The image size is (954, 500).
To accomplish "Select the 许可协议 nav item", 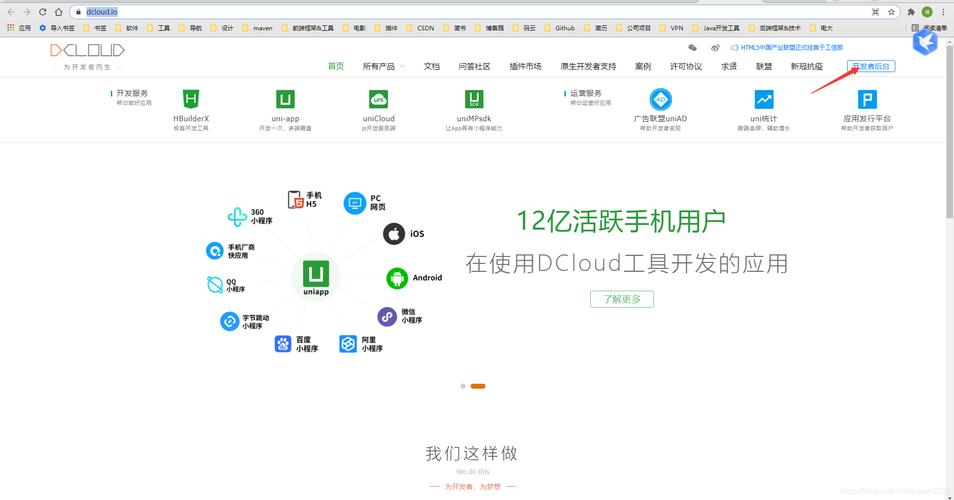I will pos(686,66).
